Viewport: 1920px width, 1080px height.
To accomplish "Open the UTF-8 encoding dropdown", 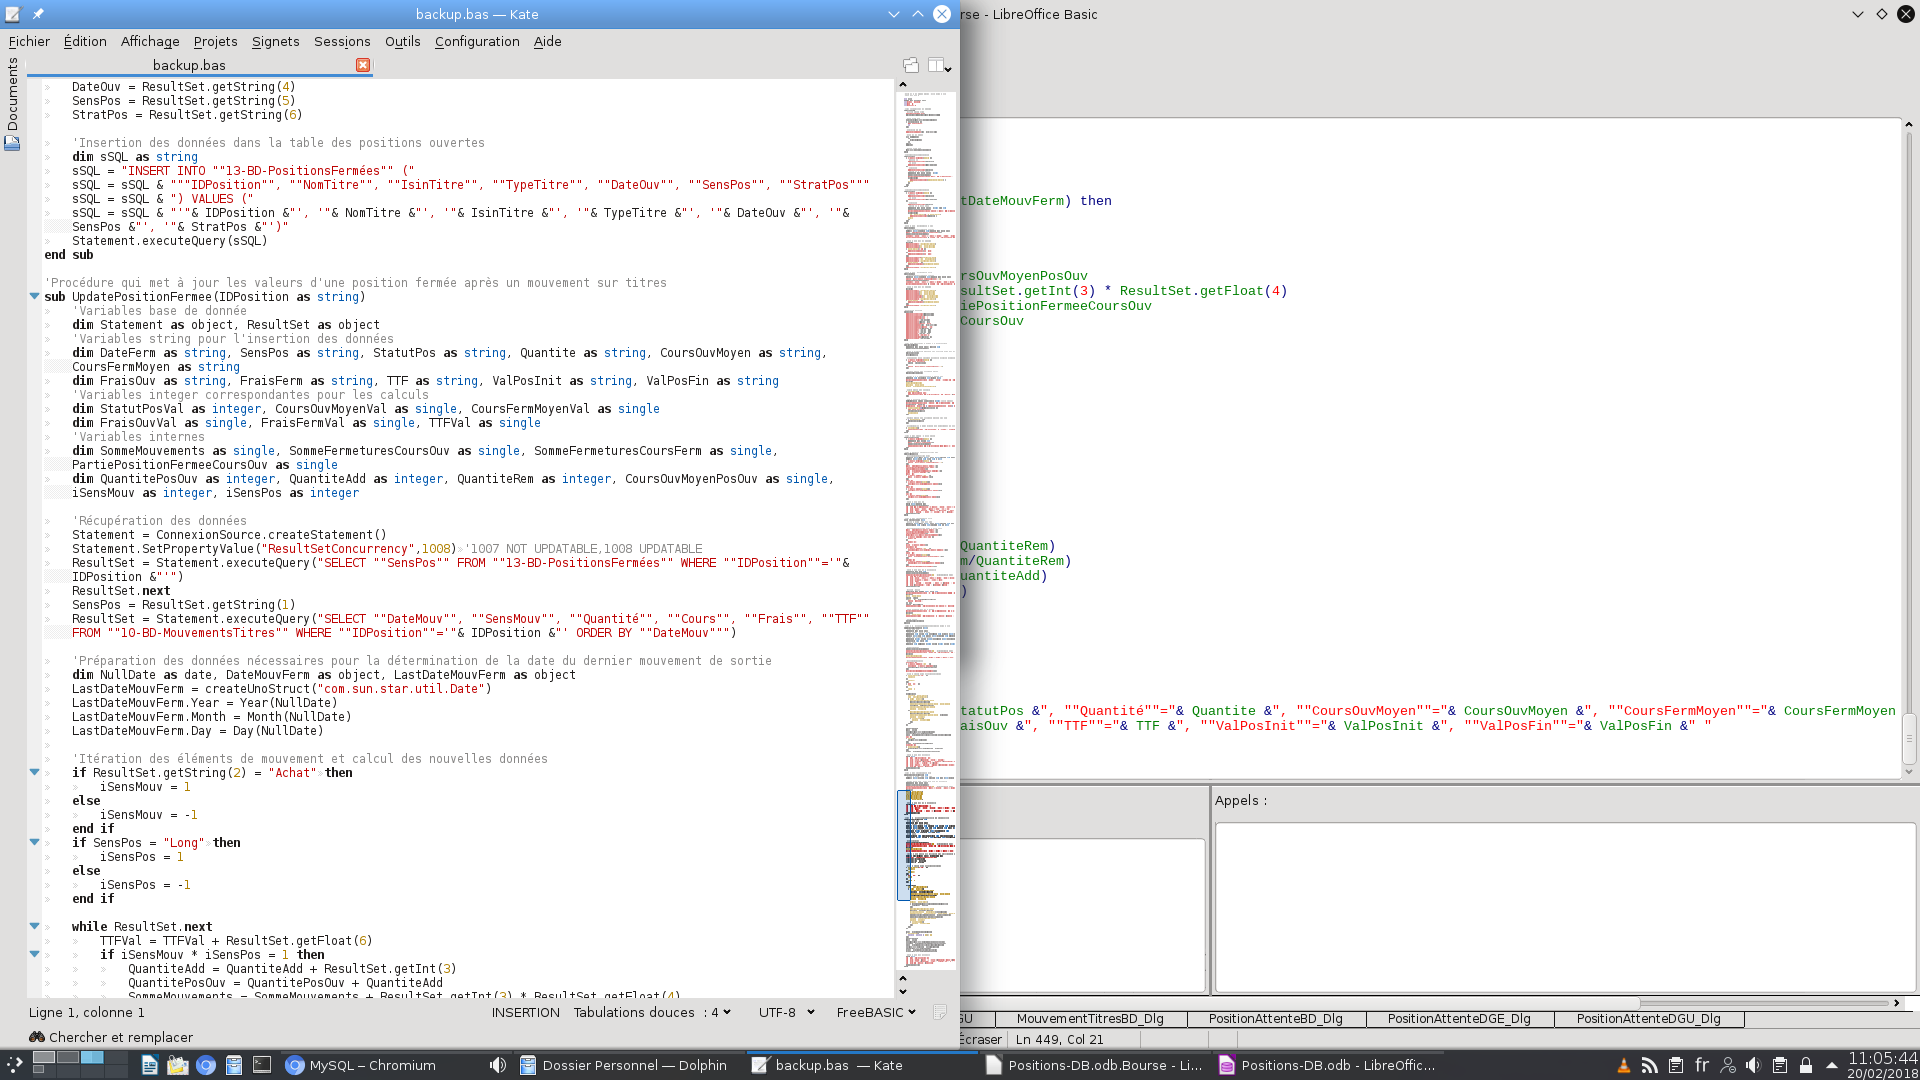I will (786, 1012).
